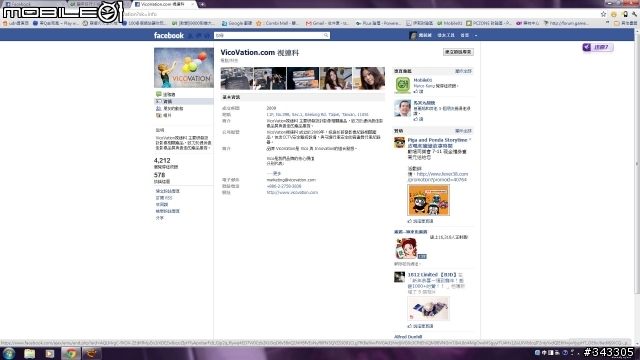Viewport: 640px width, 360px height.
Task: Open friend requests icon beside facebook logo
Action: coord(190,36)
